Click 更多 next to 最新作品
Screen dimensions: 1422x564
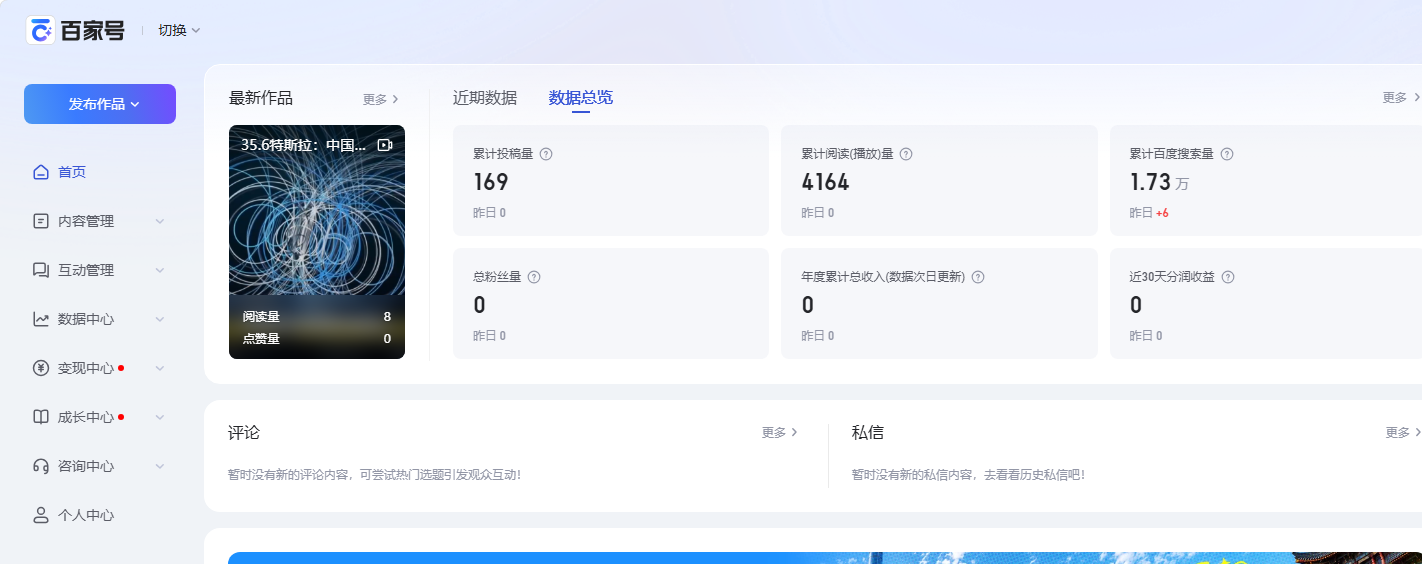pos(381,99)
